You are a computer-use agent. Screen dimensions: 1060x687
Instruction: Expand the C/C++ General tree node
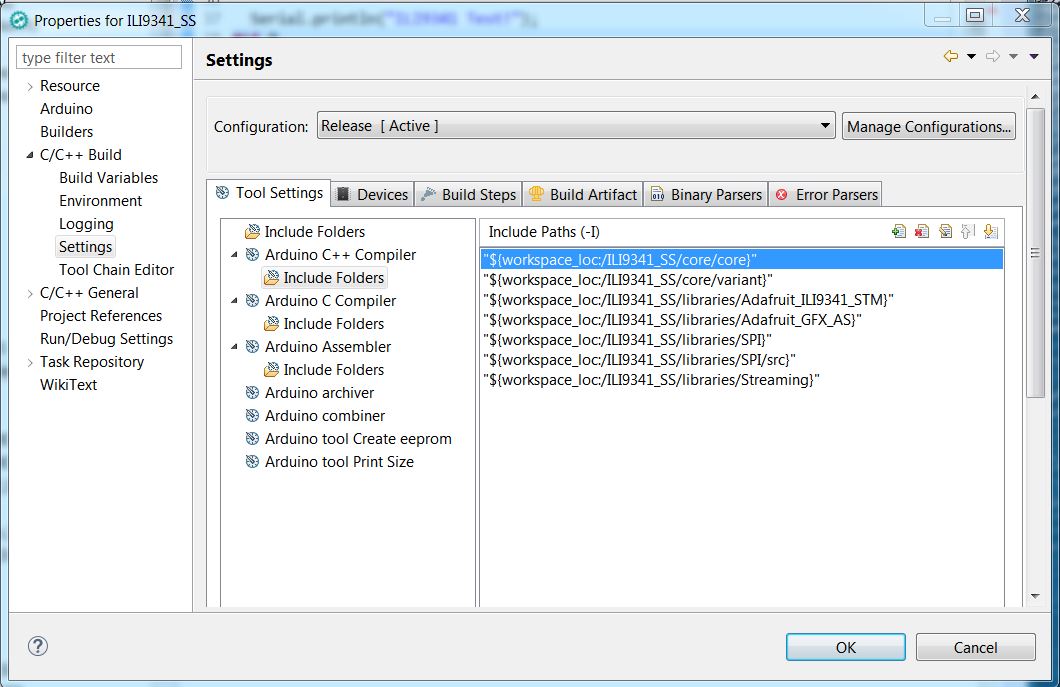(x=30, y=293)
